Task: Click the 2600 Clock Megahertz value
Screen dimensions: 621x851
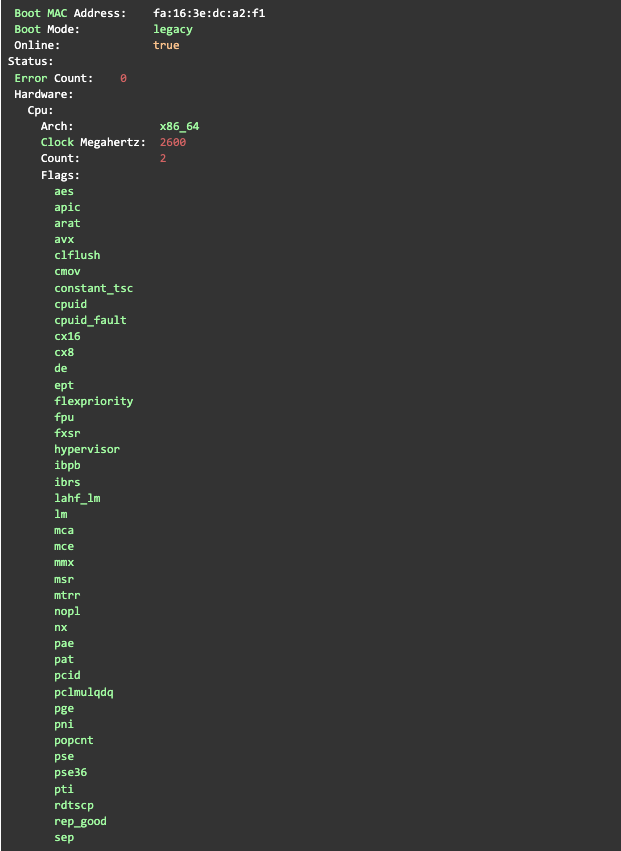Action: (x=173, y=142)
